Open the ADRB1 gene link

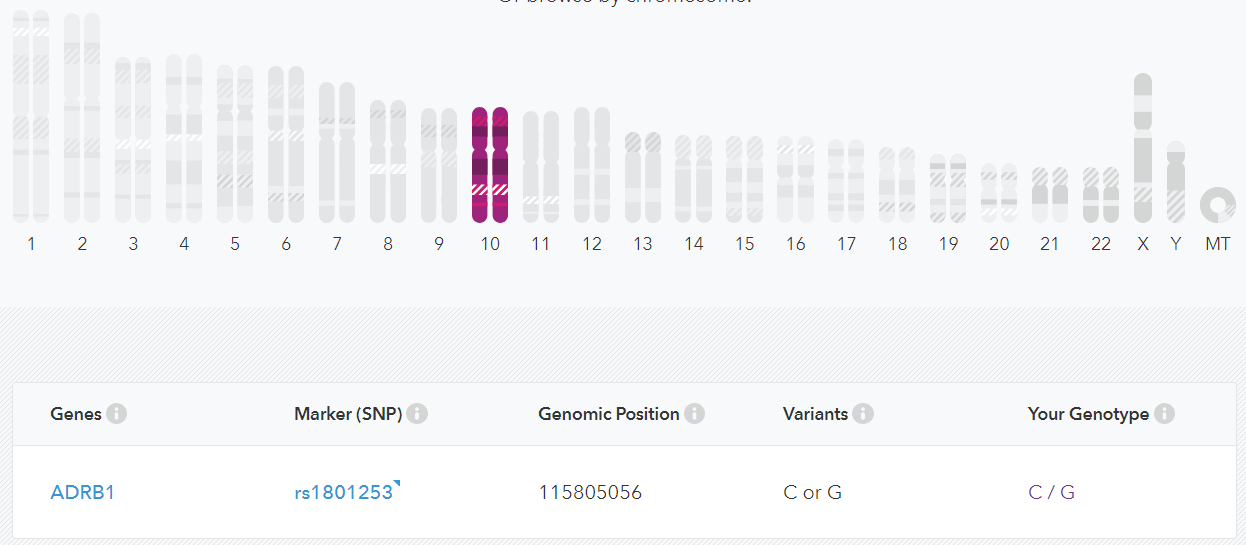pyautogui.click(x=82, y=492)
